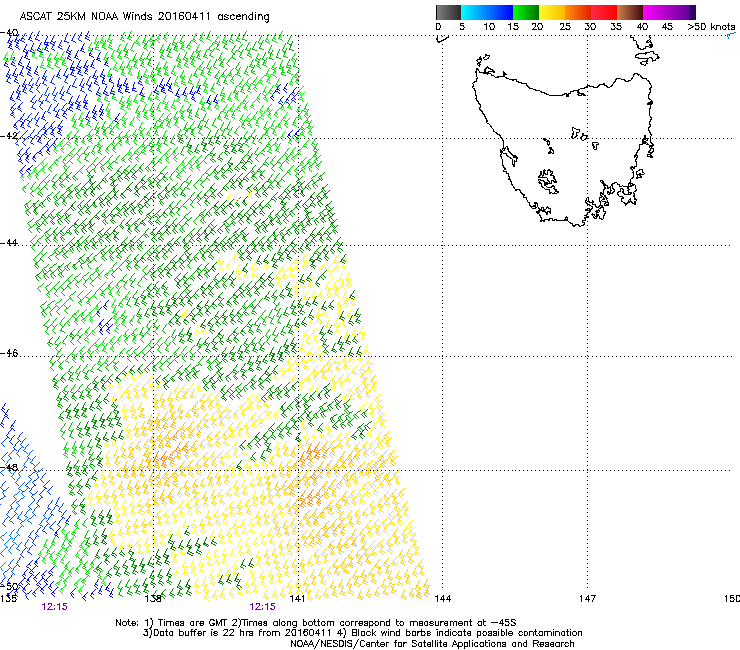The height and width of the screenshot is (650, 740).
Task: Click the orange 25-30 knots color band
Action: (x=578, y=12)
